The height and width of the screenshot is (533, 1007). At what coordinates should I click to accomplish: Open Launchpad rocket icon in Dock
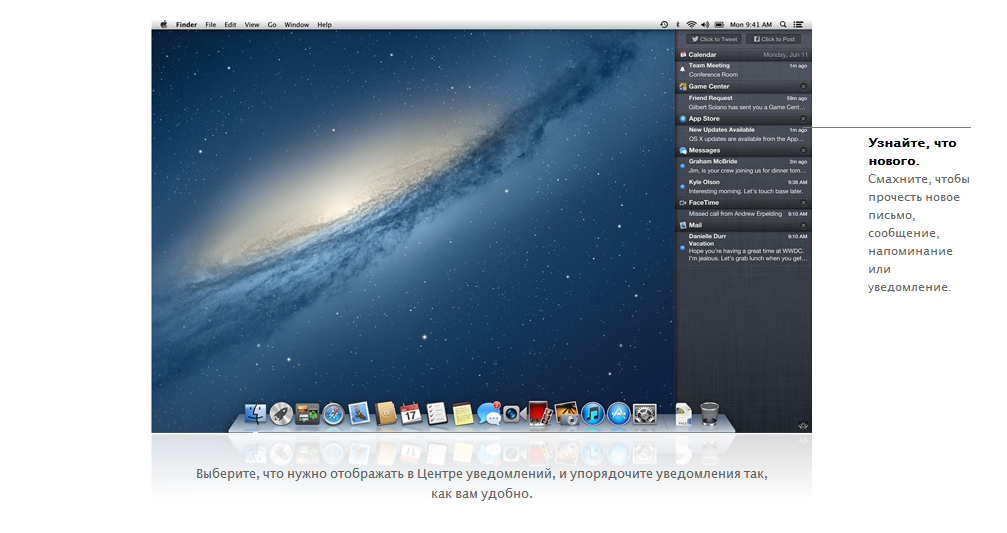click(x=281, y=414)
